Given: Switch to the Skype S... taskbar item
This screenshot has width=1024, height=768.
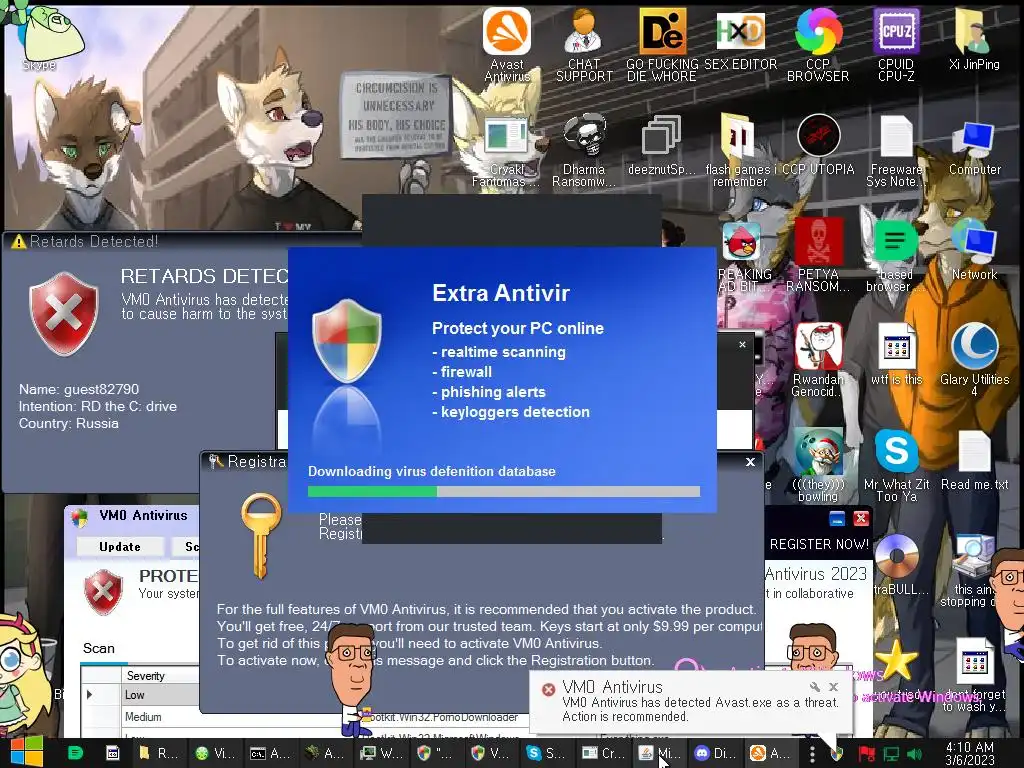Looking at the screenshot, I should [546, 753].
